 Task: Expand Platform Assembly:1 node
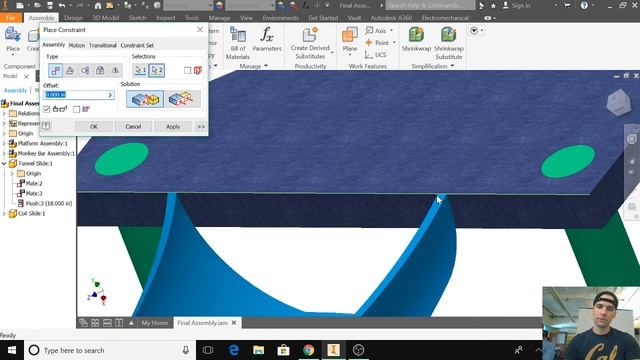4,143
